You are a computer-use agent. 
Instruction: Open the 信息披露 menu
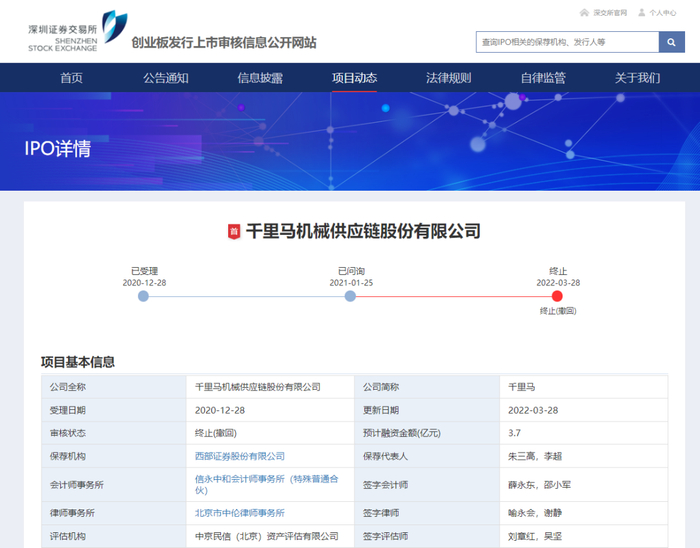(260, 78)
